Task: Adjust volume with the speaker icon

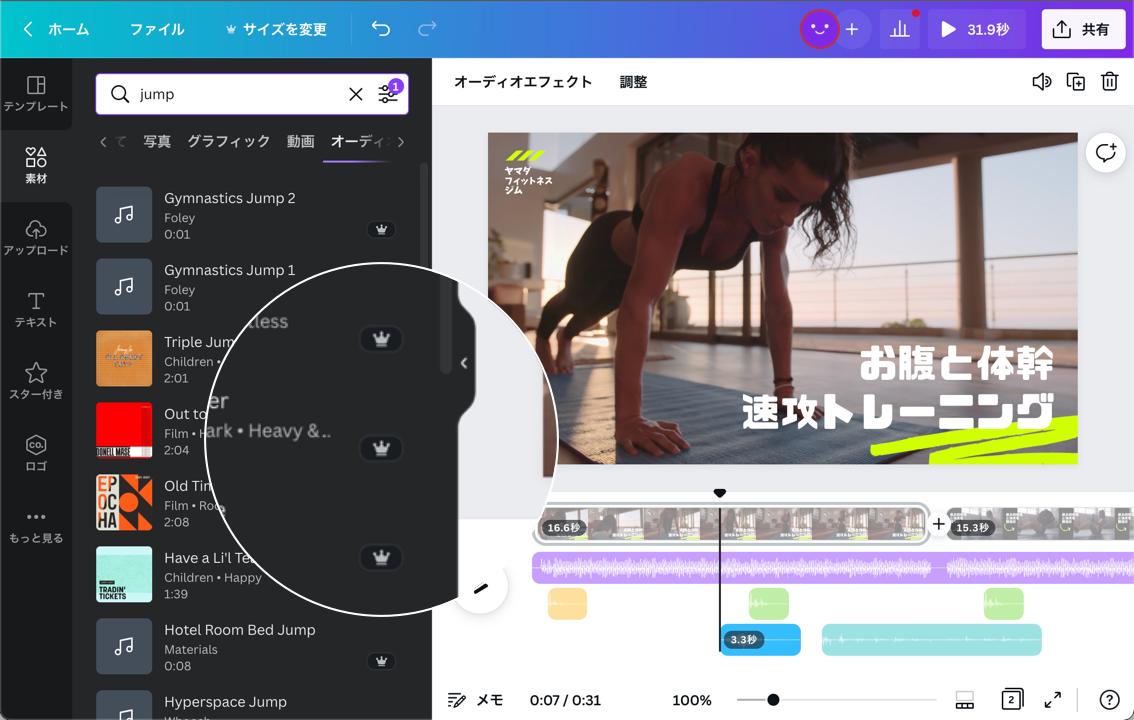Action: [x=1041, y=82]
